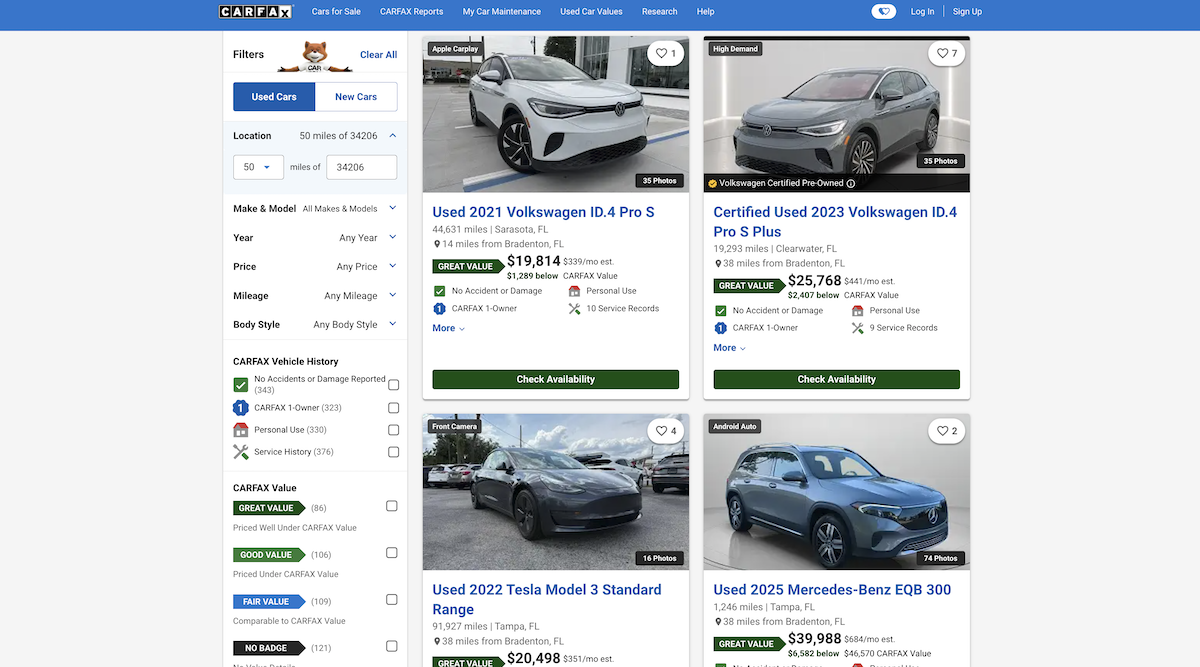
Task: Expand the Mileage filter
Action: 393,295
